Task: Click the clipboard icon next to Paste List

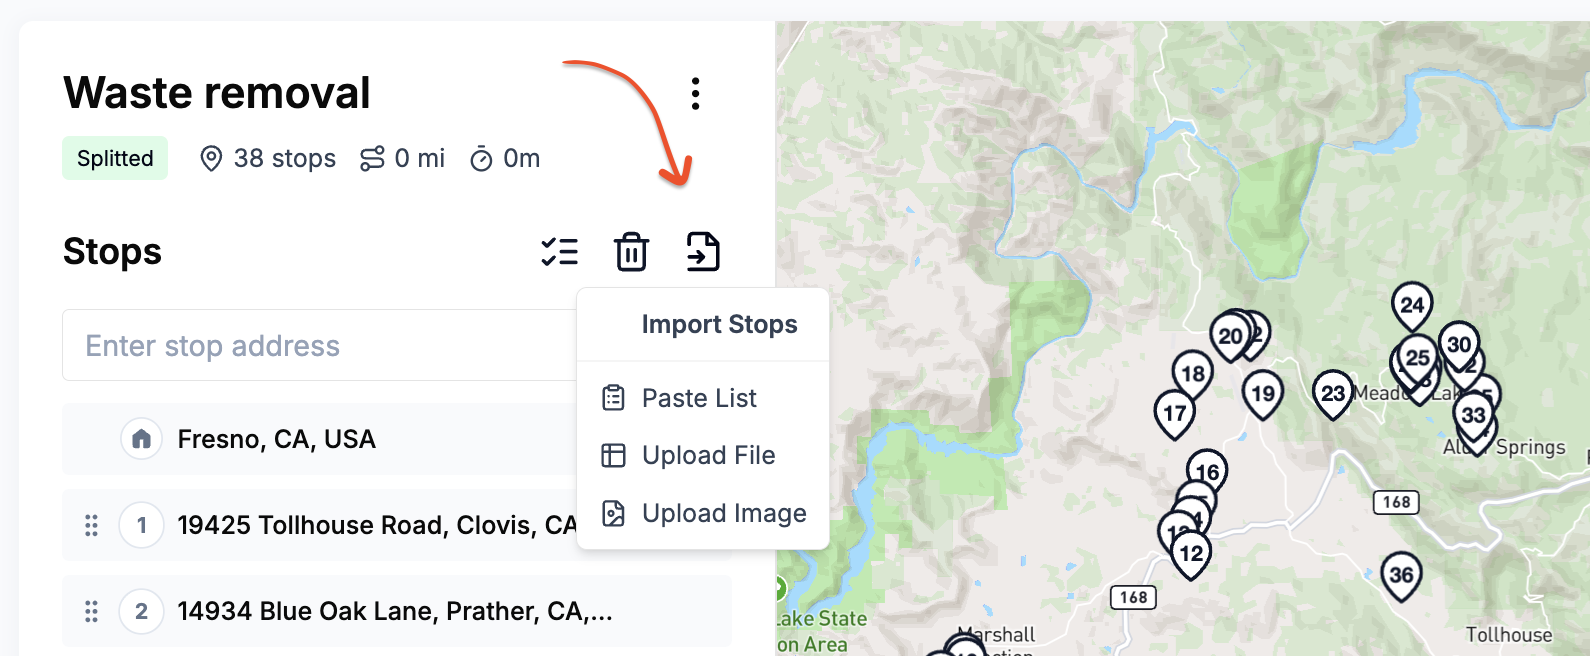Action: 612,397
